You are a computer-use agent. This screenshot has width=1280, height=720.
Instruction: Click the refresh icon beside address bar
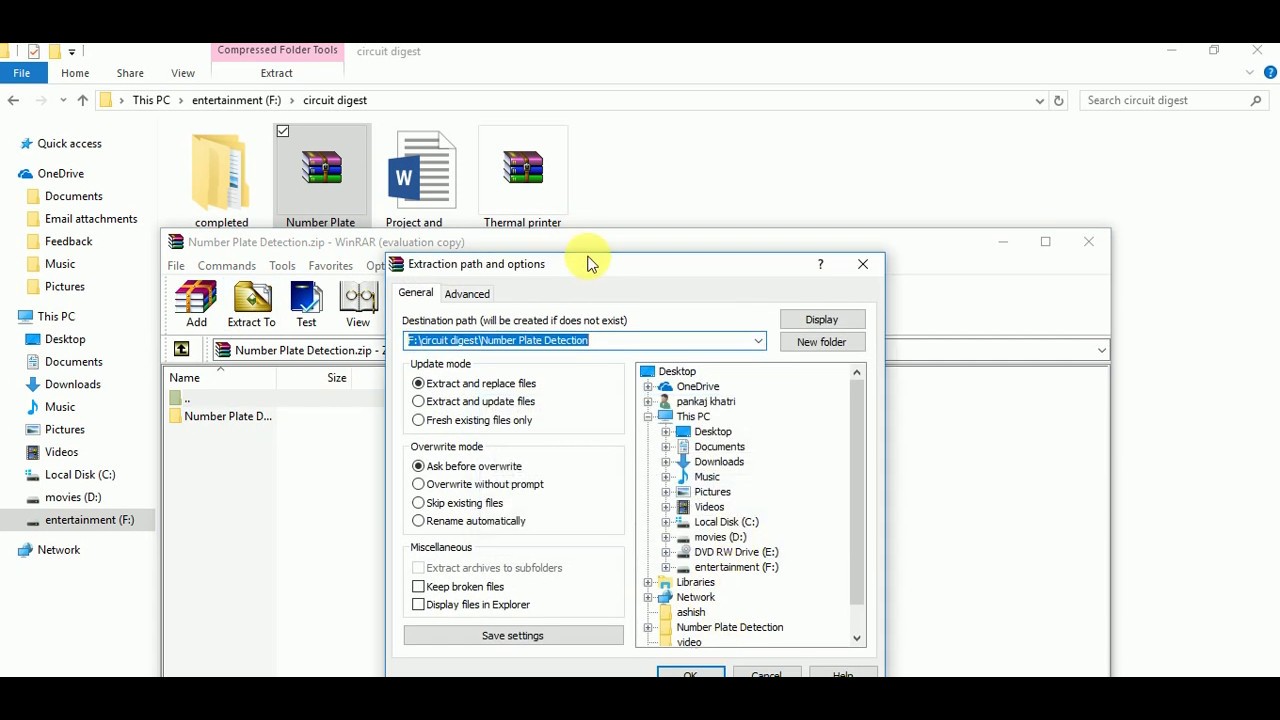(1059, 100)
